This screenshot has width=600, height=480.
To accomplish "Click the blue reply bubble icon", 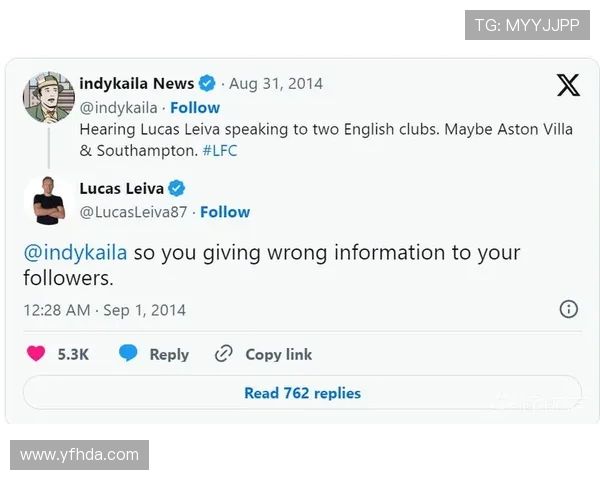I will 128,353.
